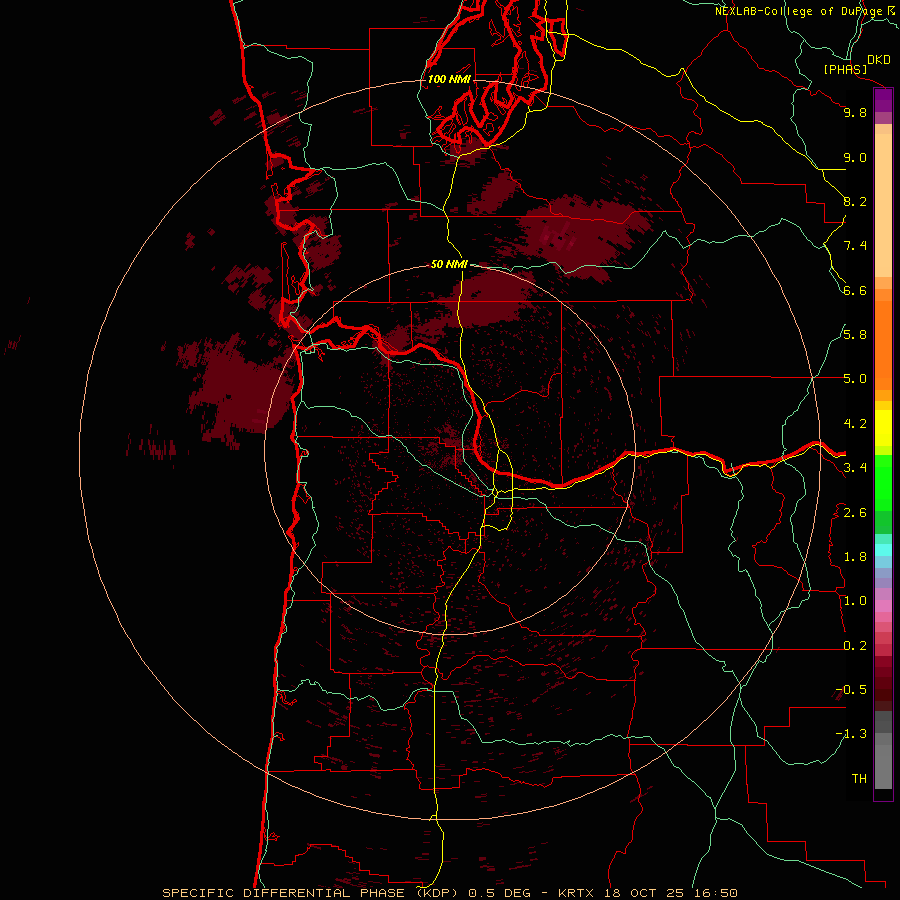The width and height of the screenshot is (900, 900).
Task: Select the 6.6 legend value
Action: click(x=855, y=290)
